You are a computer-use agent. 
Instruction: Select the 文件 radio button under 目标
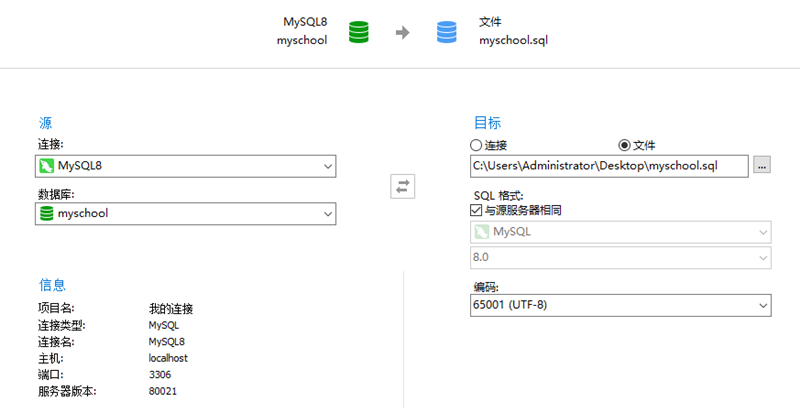pyautogui.click(x=625, y=145)
